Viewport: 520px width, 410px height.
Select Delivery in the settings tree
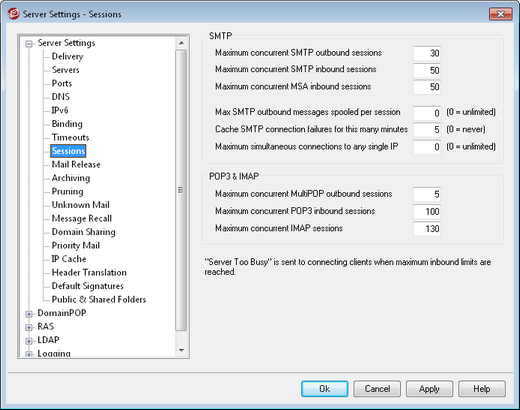point(67,56)
